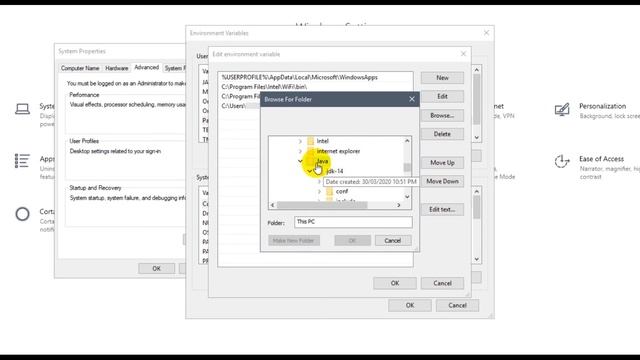Cancel the Browse For Folder dialog
Viewport: 640px width, 360px height.
[x=393, y=240]
